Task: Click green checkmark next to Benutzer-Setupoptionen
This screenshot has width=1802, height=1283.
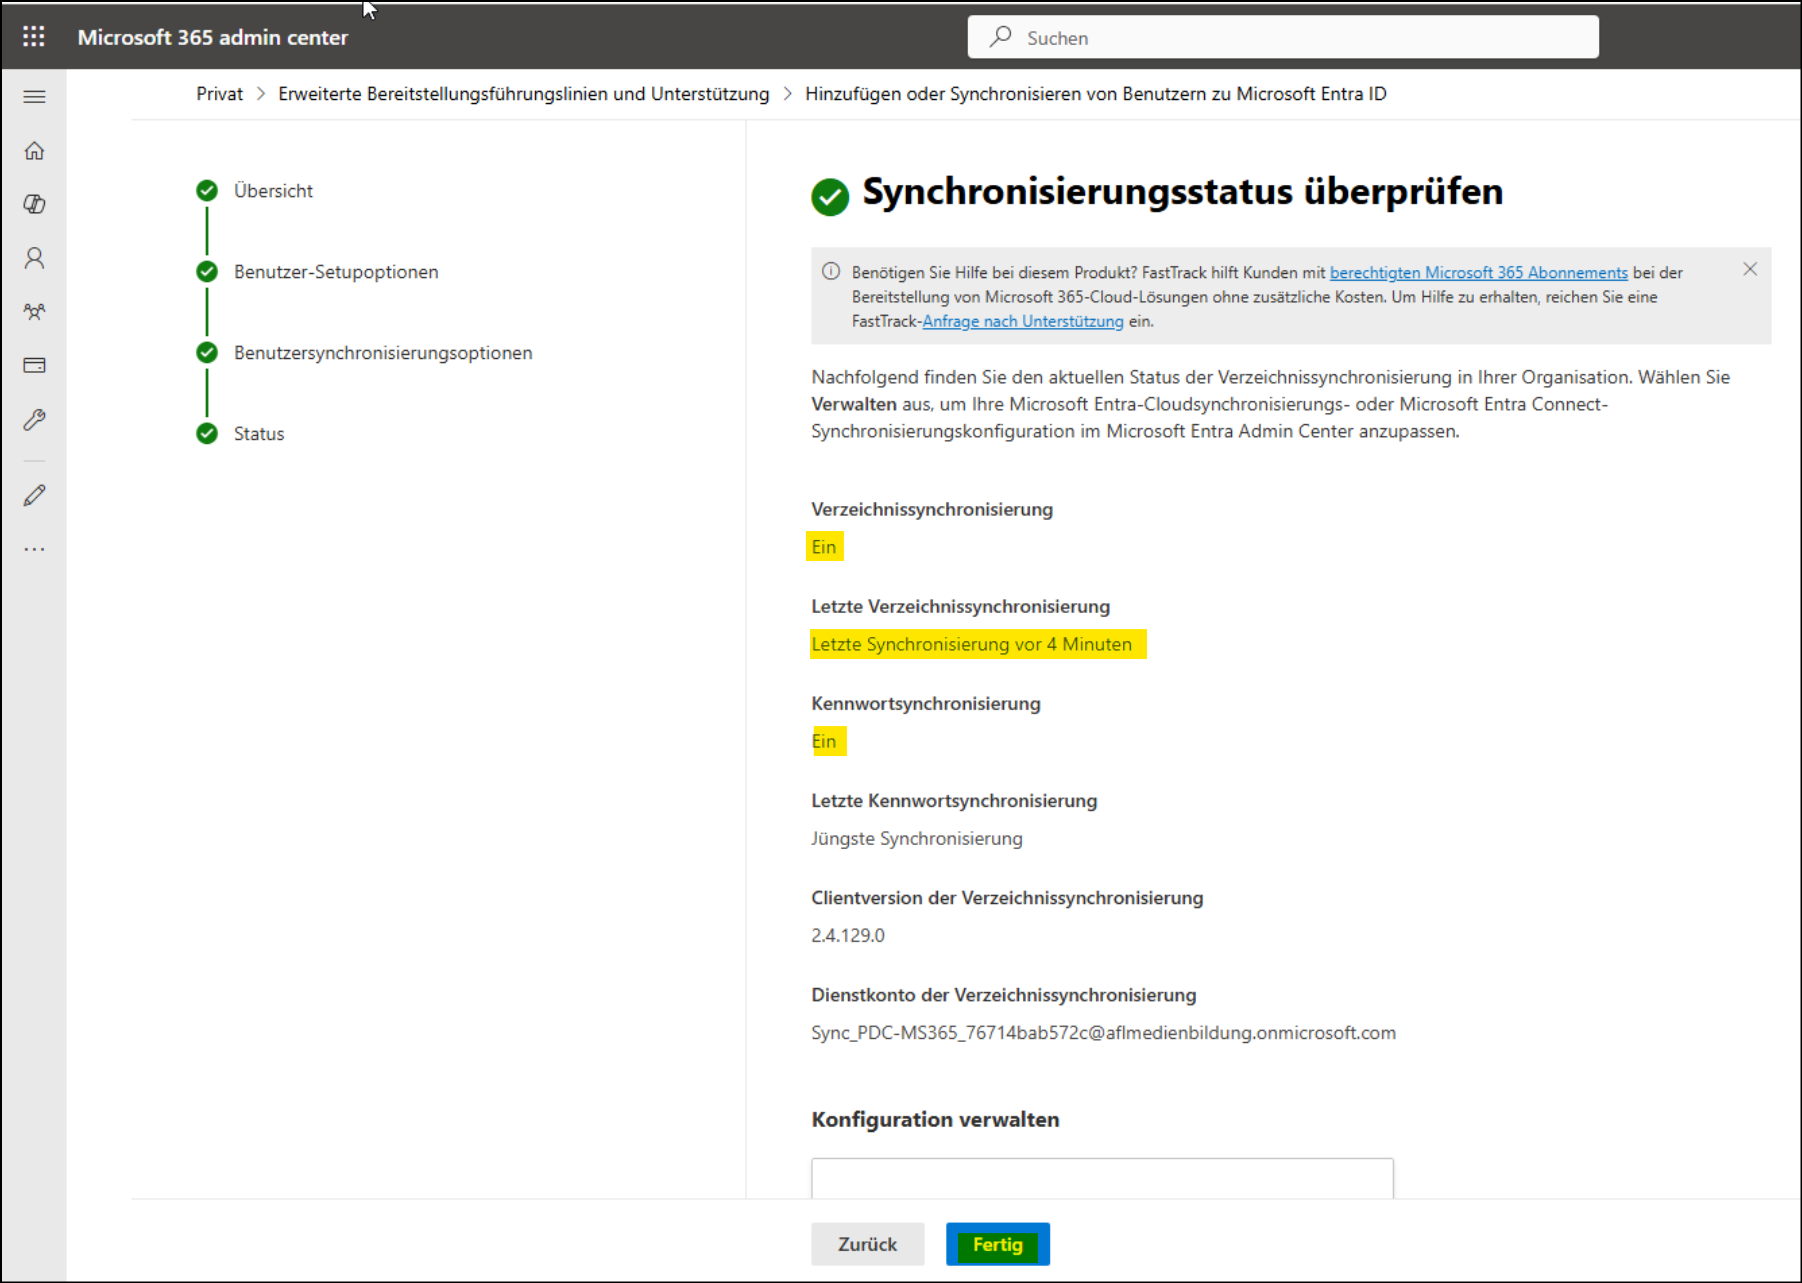Action: point(207,271)
